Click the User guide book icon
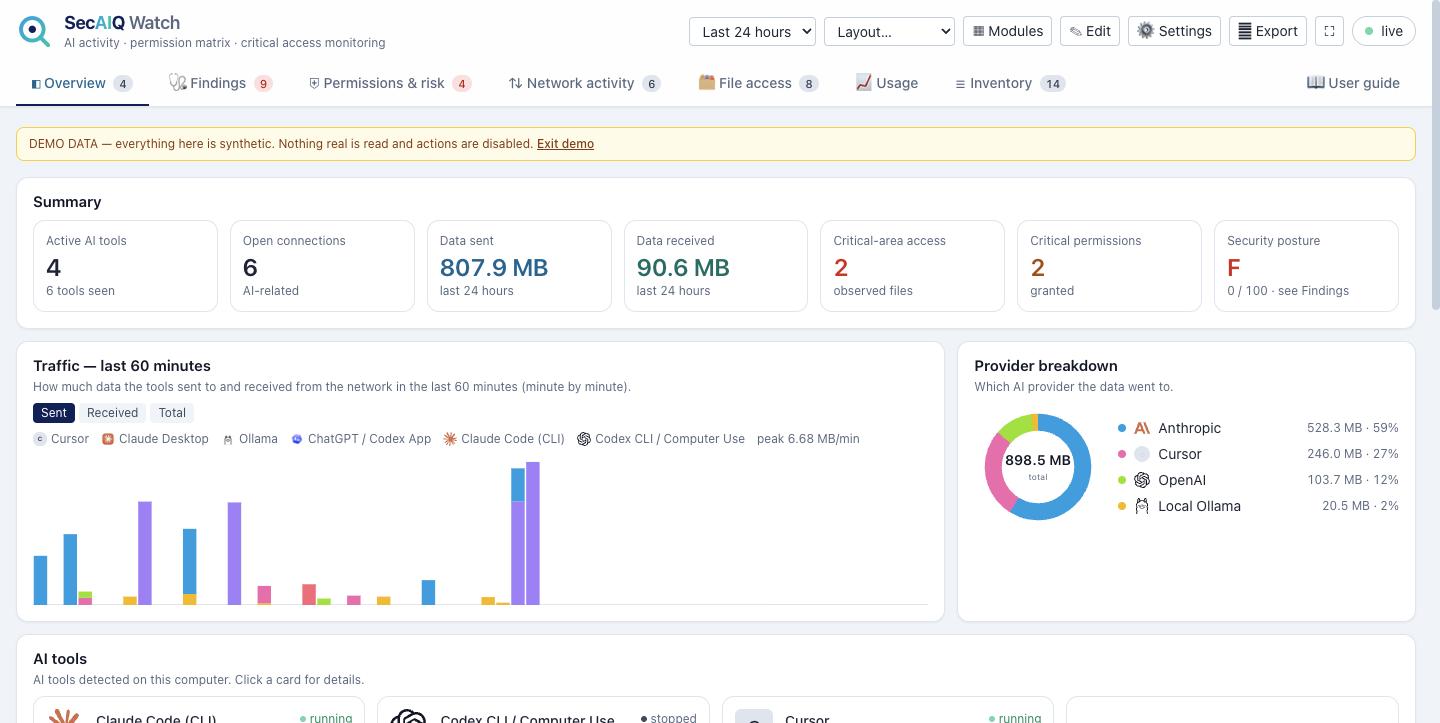Image resolution: width=1440 pixels, height=723 pixels. click(1315, 82)
